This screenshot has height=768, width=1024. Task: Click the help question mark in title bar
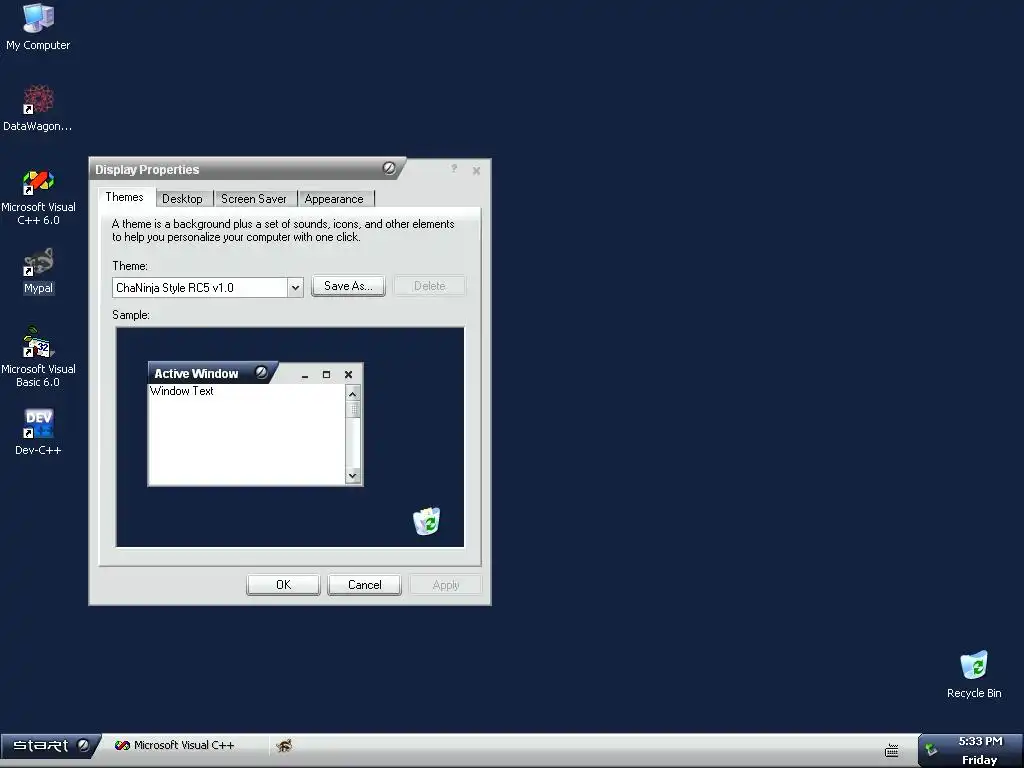[x=454, y=169]
